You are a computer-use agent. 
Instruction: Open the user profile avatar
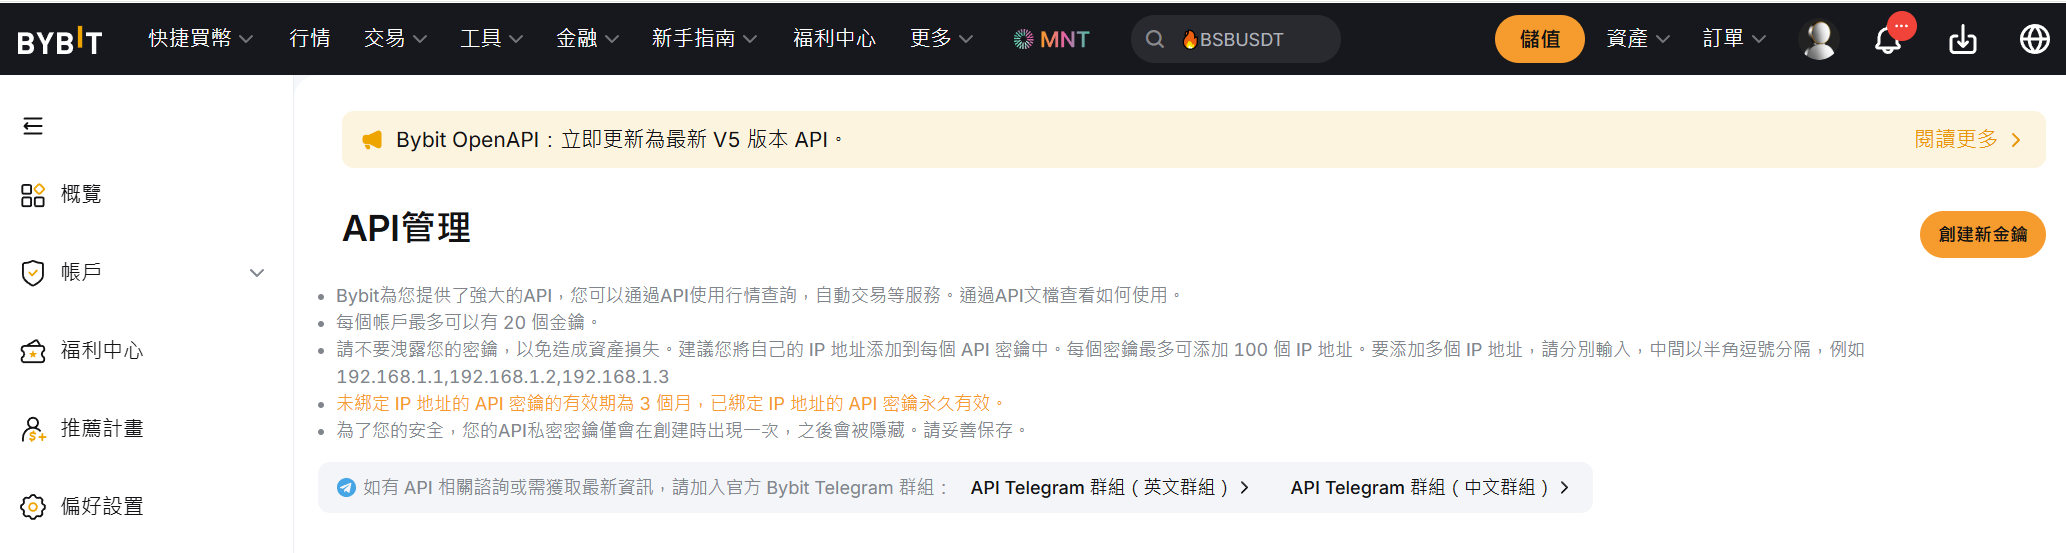[1818, 40]
